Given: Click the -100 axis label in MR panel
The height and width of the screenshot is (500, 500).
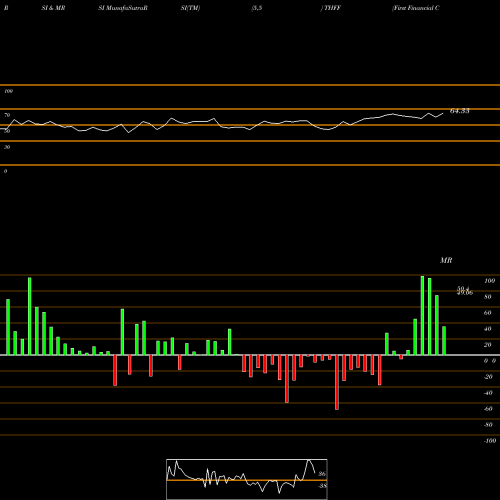Looking at the screenshot, I should 490,441.
